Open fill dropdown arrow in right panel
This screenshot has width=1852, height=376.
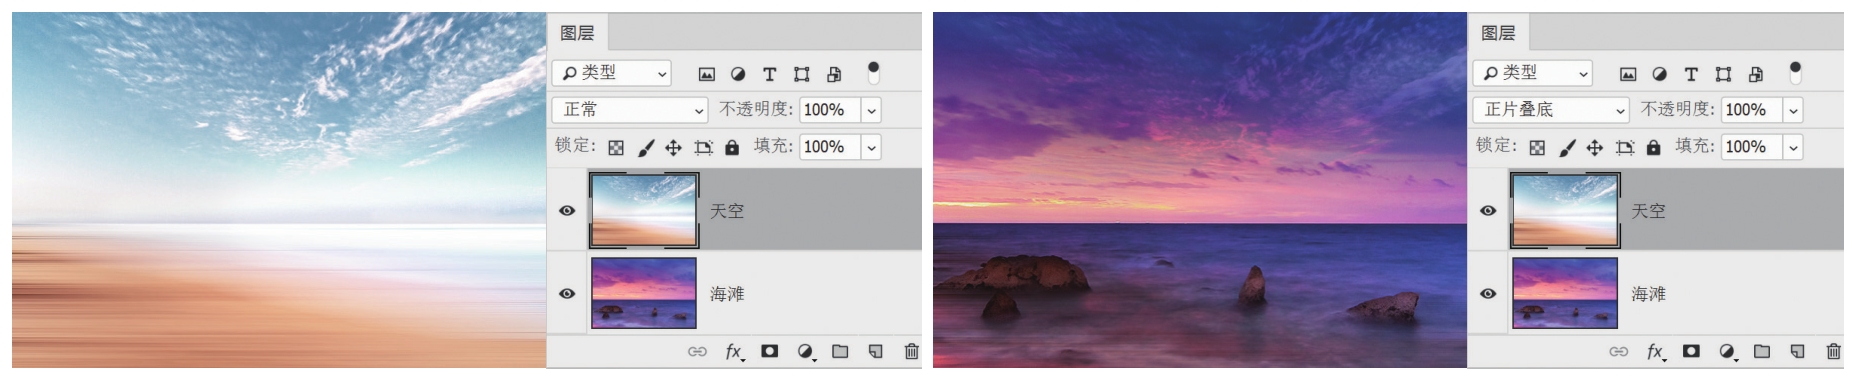pyautogui.click(x=1794, y=147)
